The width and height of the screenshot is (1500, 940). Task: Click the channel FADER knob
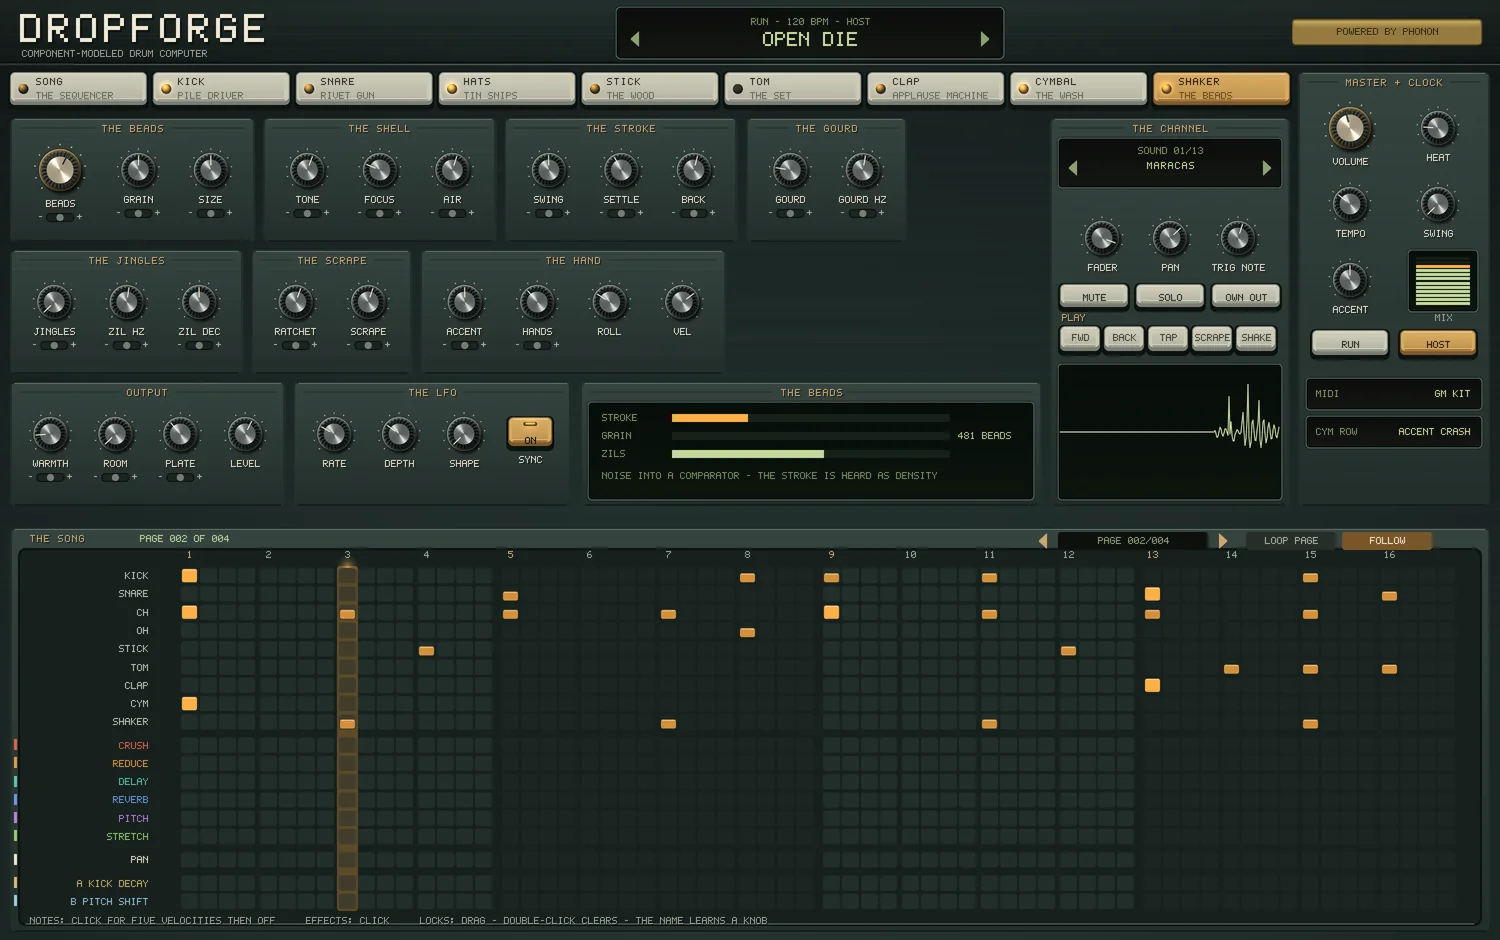pos(1102,239)
